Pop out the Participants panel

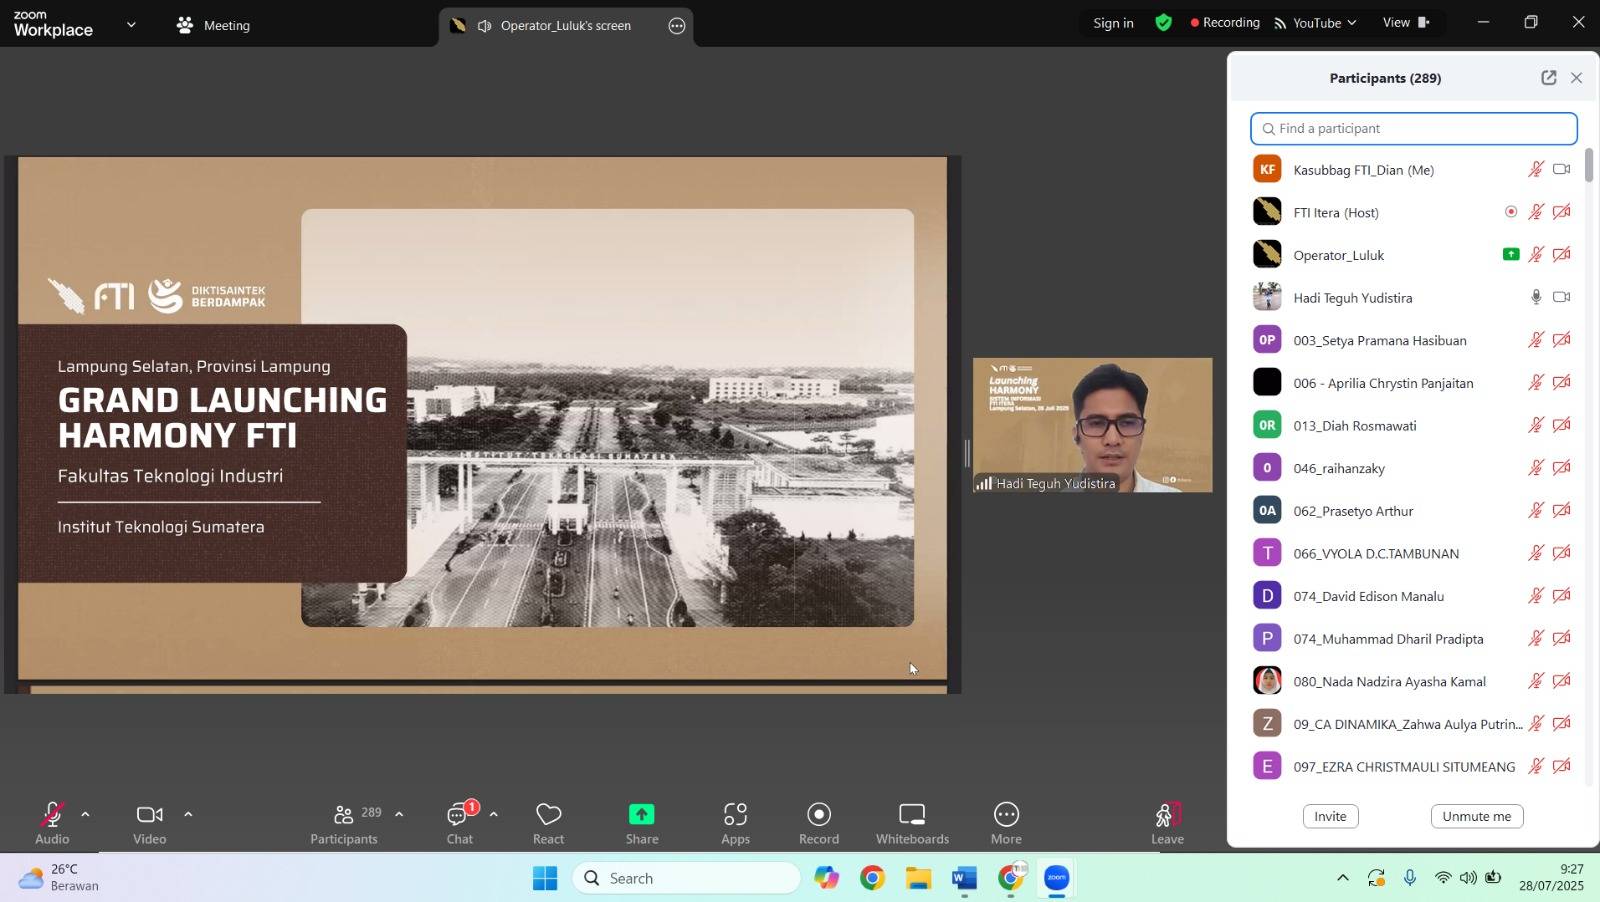pos(1548,78)
